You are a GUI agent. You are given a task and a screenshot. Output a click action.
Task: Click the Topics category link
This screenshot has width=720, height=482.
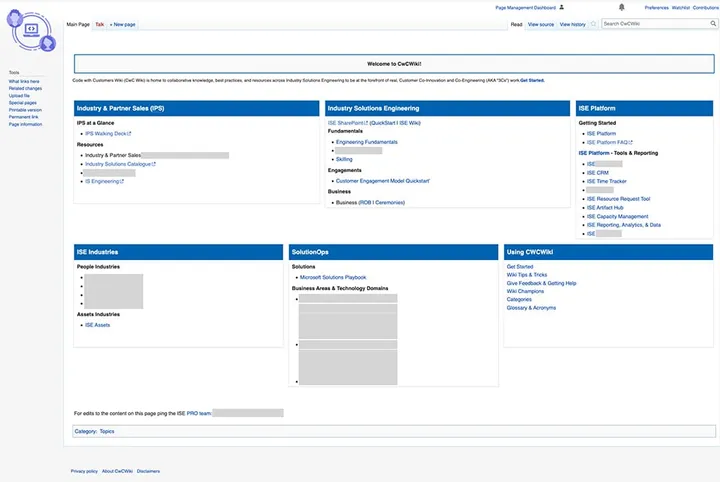click(x=107, y=431)
